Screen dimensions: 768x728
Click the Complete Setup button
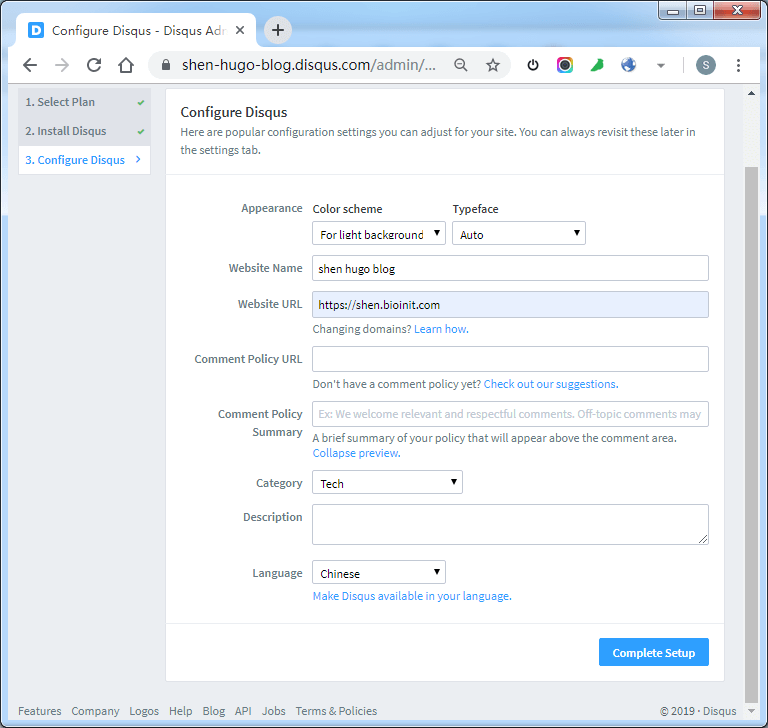pyautogui.click(x=654, y=652)
